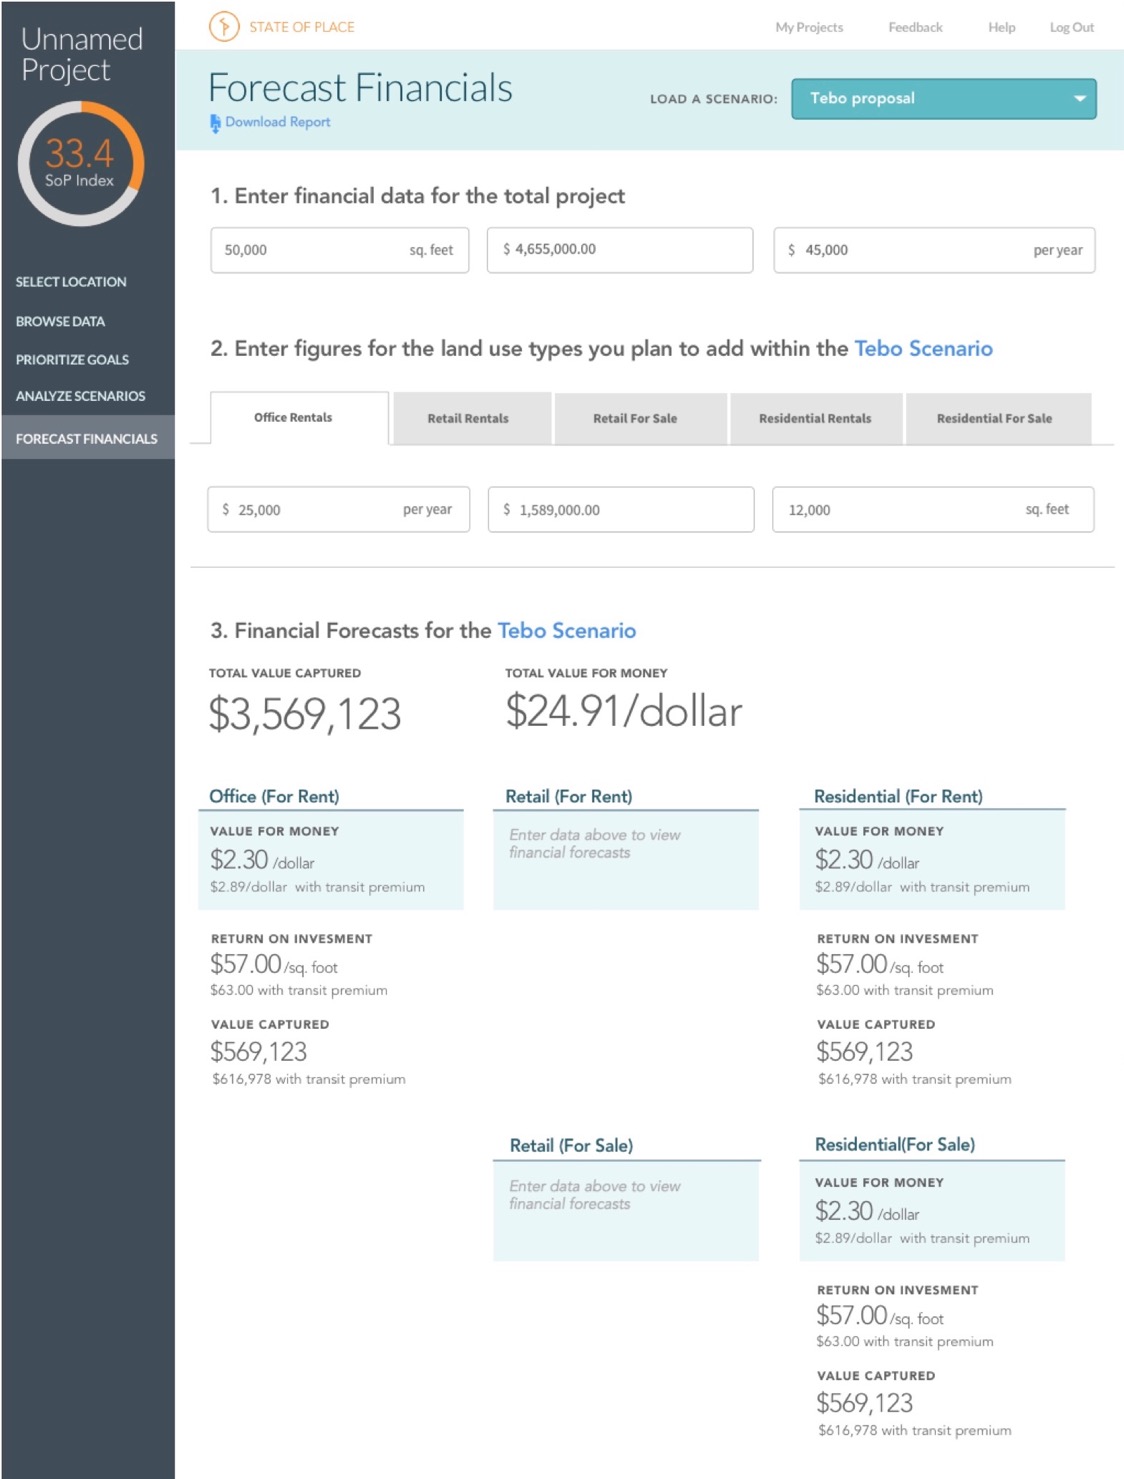Click the State of Place compass logo icon
Screen dimensions: 1124x1479
(x=224, y=26)
